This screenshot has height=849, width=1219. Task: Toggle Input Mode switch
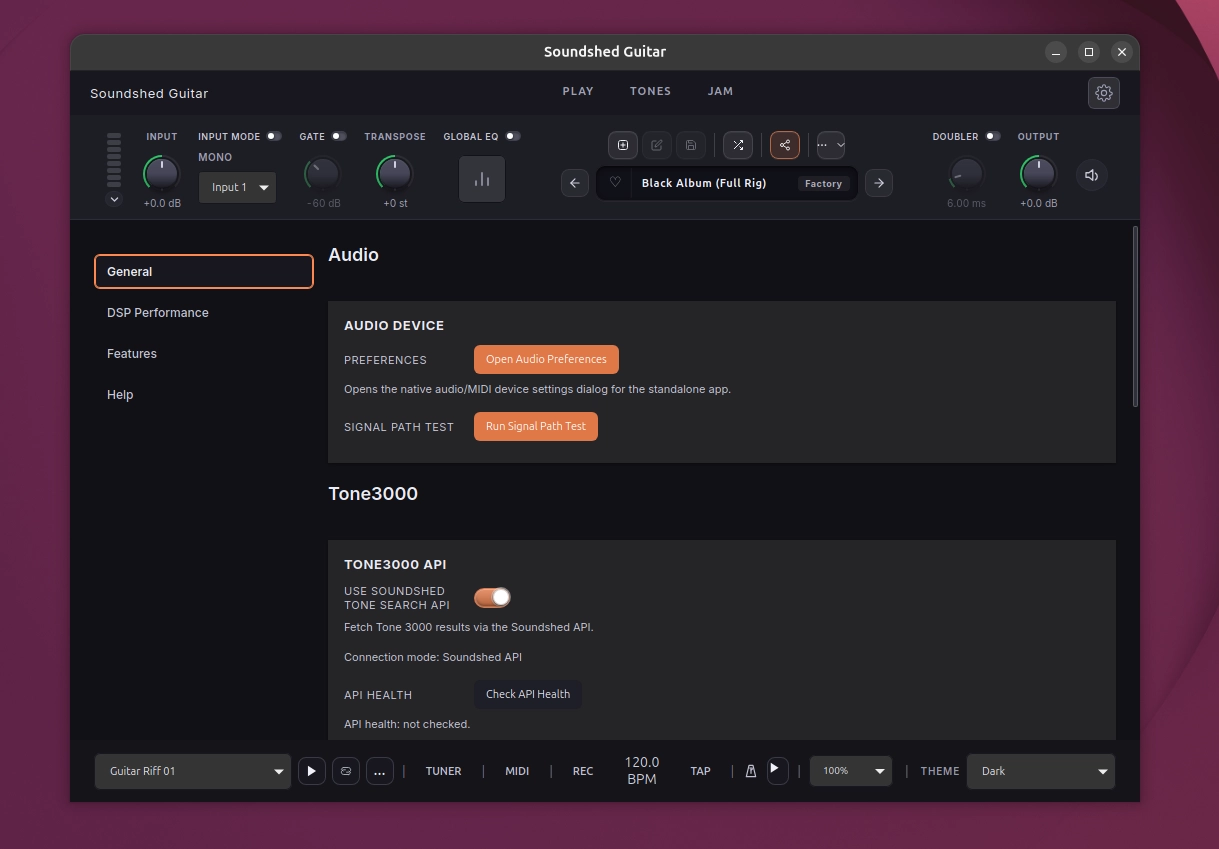pos(273,136)
